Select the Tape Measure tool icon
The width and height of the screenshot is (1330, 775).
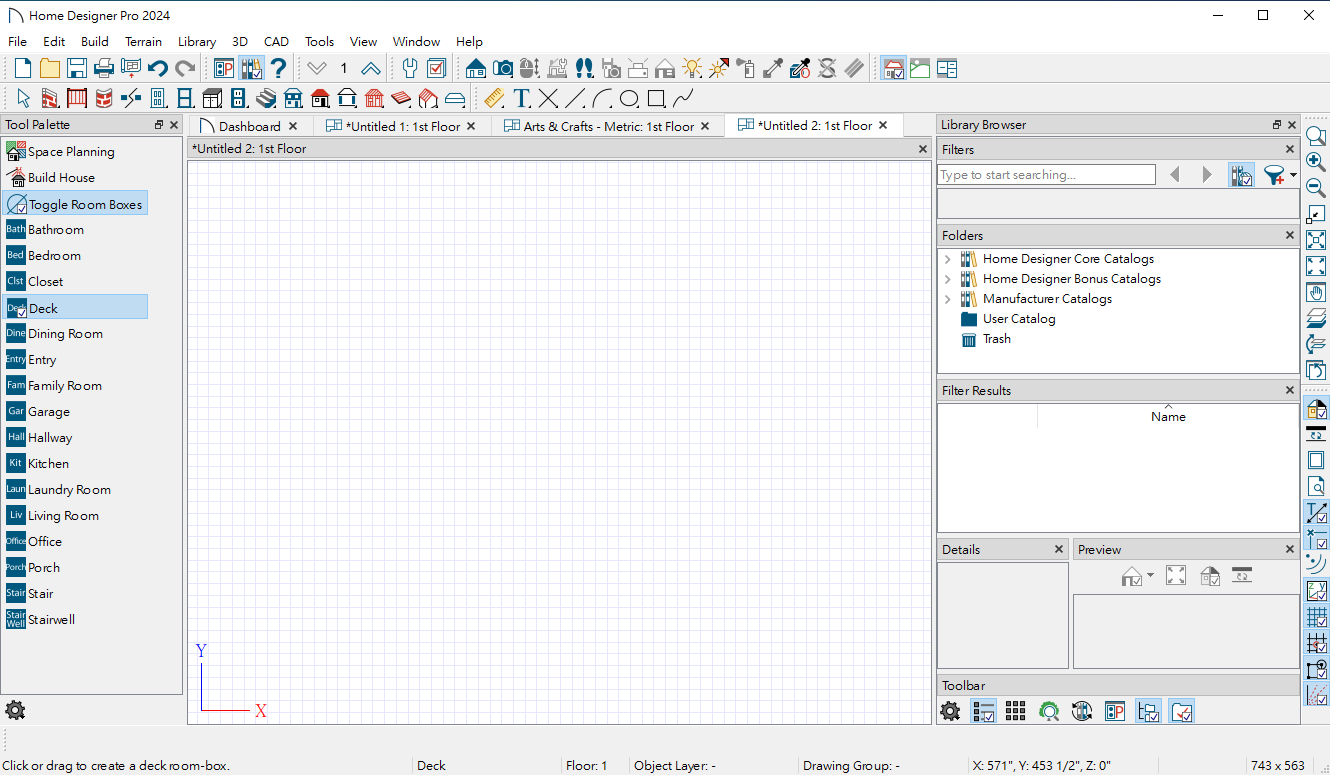pyautogui.click(x=494, y=98)
